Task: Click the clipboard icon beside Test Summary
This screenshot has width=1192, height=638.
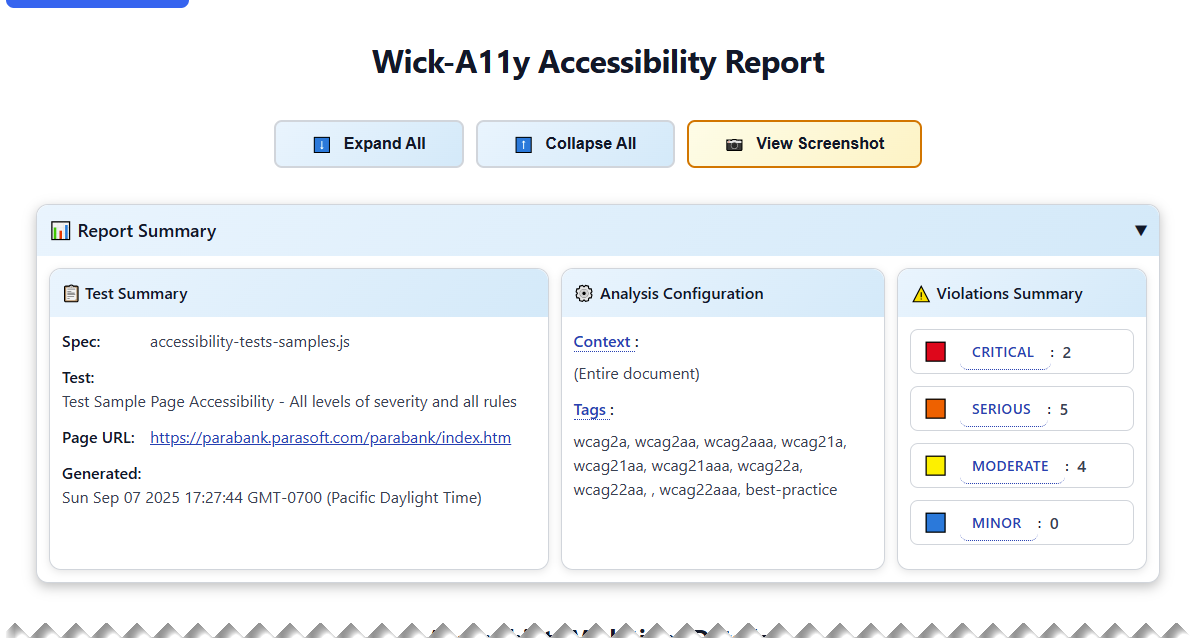Action: point(71,294)
